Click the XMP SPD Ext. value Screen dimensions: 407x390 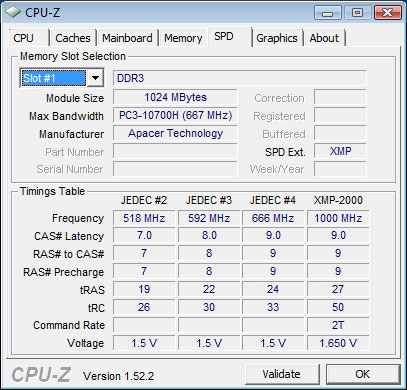340,151
